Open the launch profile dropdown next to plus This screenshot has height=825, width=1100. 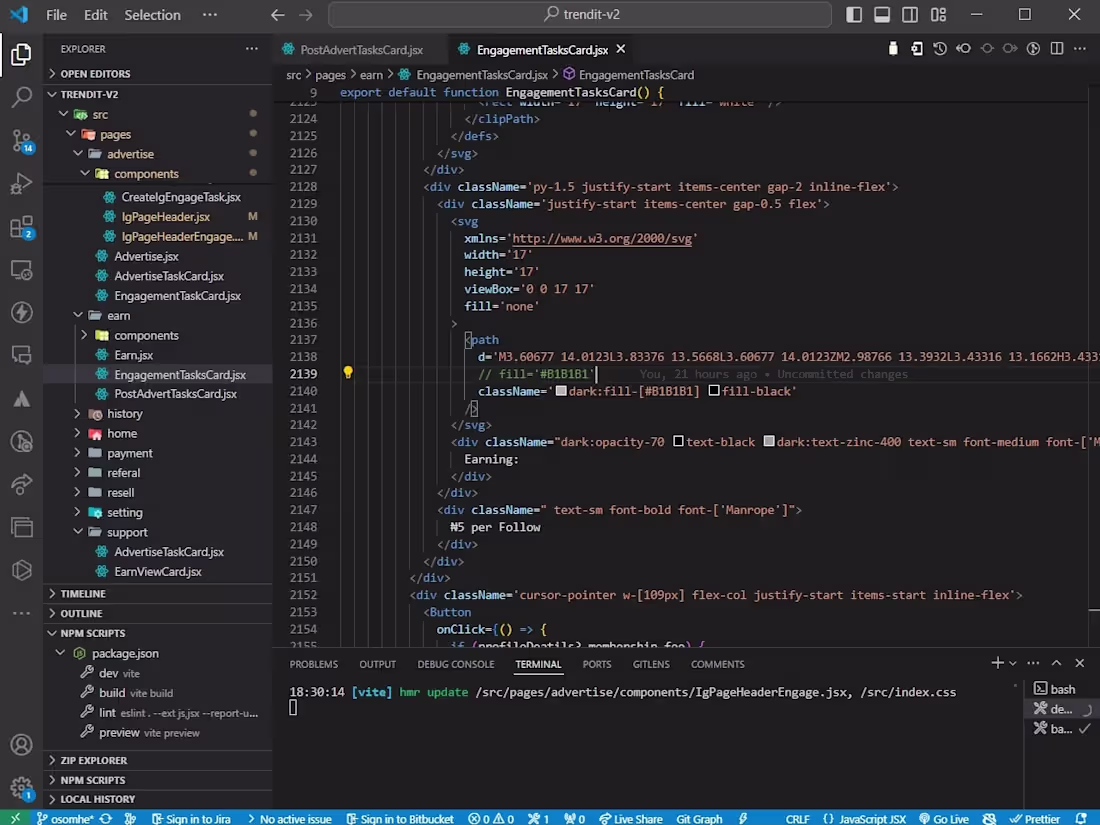pos(1012,663)
